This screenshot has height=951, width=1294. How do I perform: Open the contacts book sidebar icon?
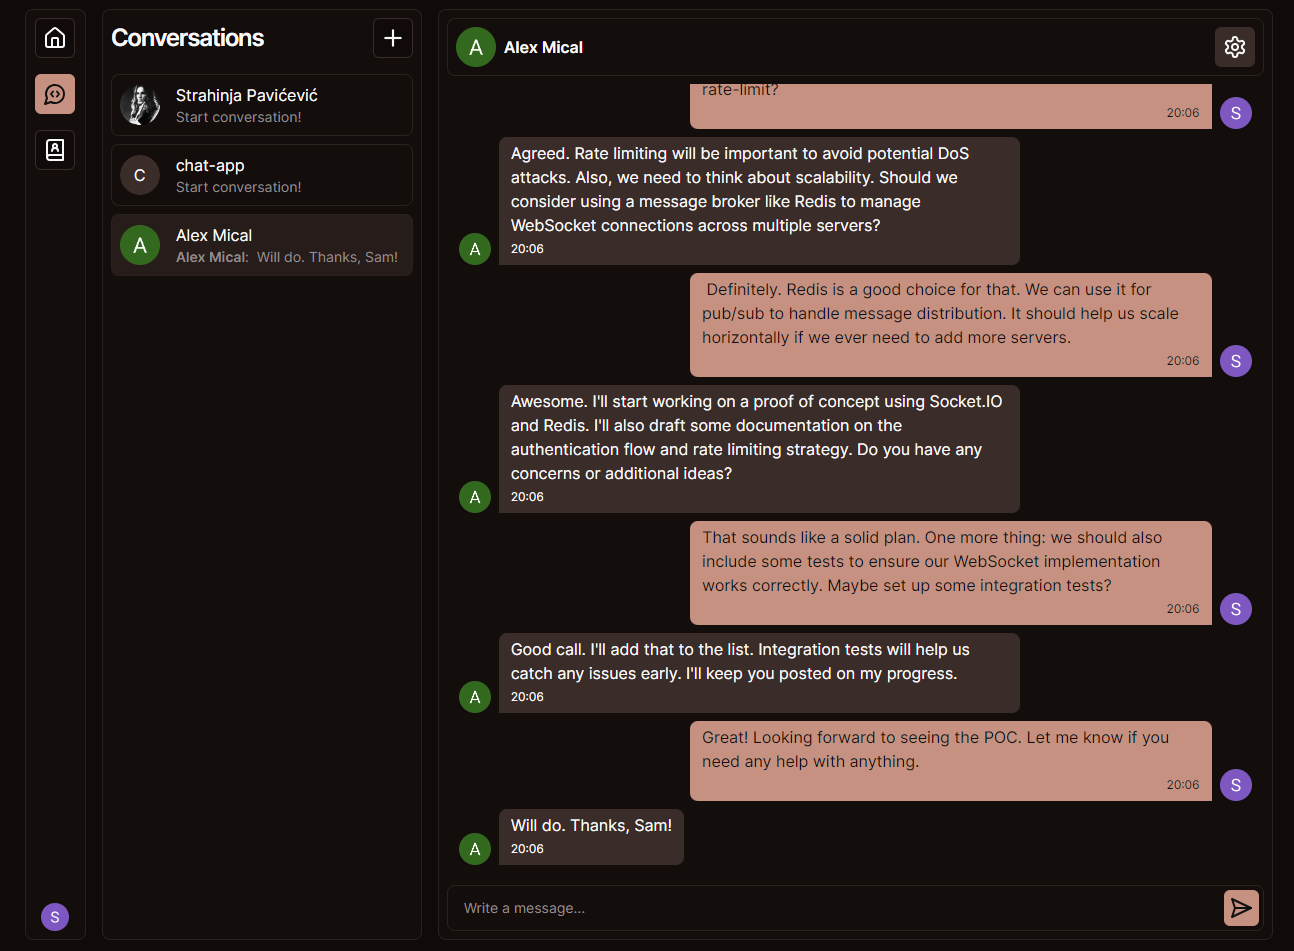[x=55, y=150]
